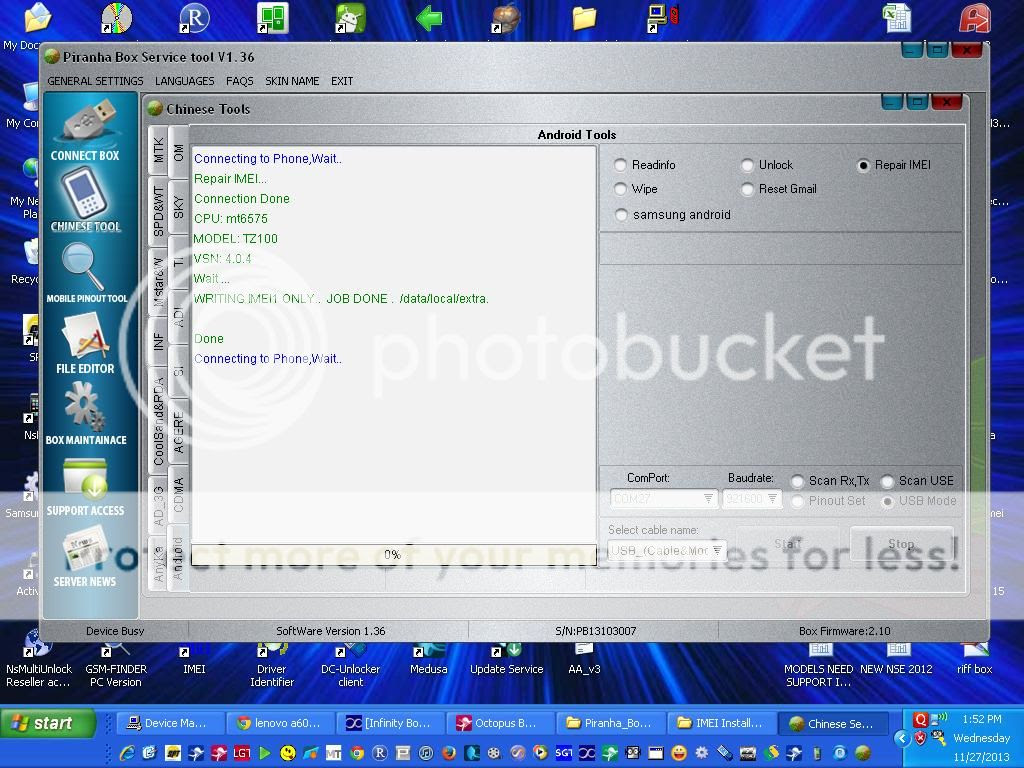This screenshot has width=1024, height=768.
Task: Open the R desktop shortcut icon
Action: pos(194,18)
